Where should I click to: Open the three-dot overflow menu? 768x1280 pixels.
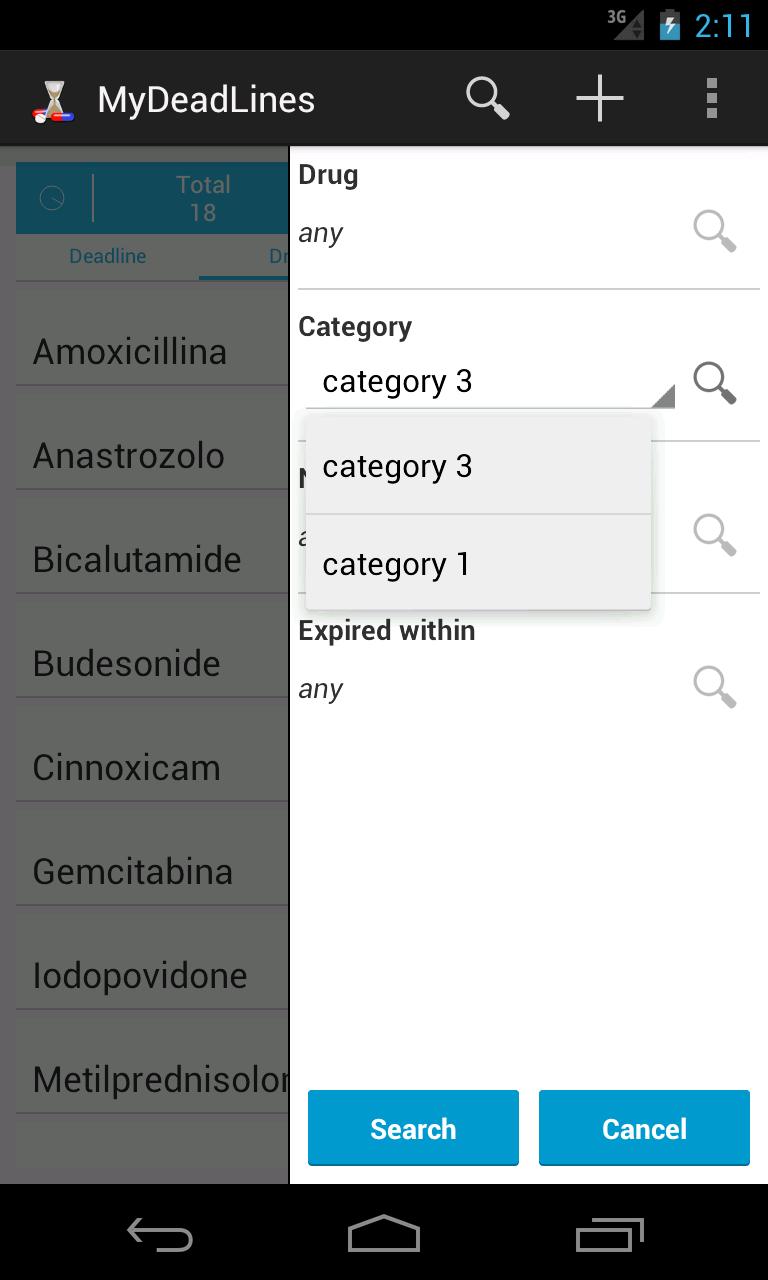[x=711, y=99]
